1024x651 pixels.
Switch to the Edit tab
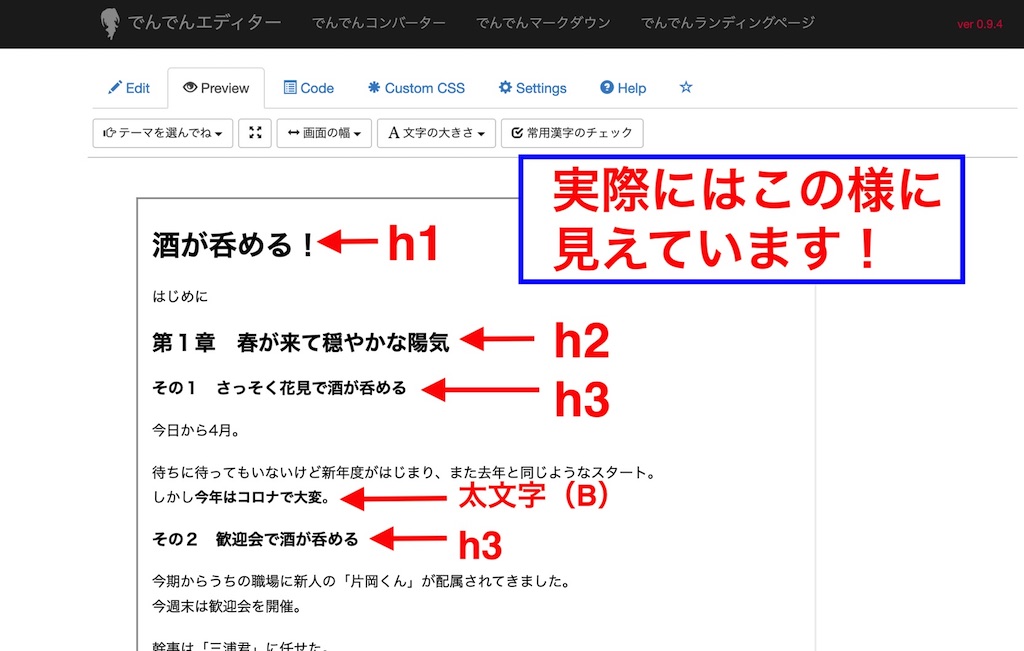point(129,88)
